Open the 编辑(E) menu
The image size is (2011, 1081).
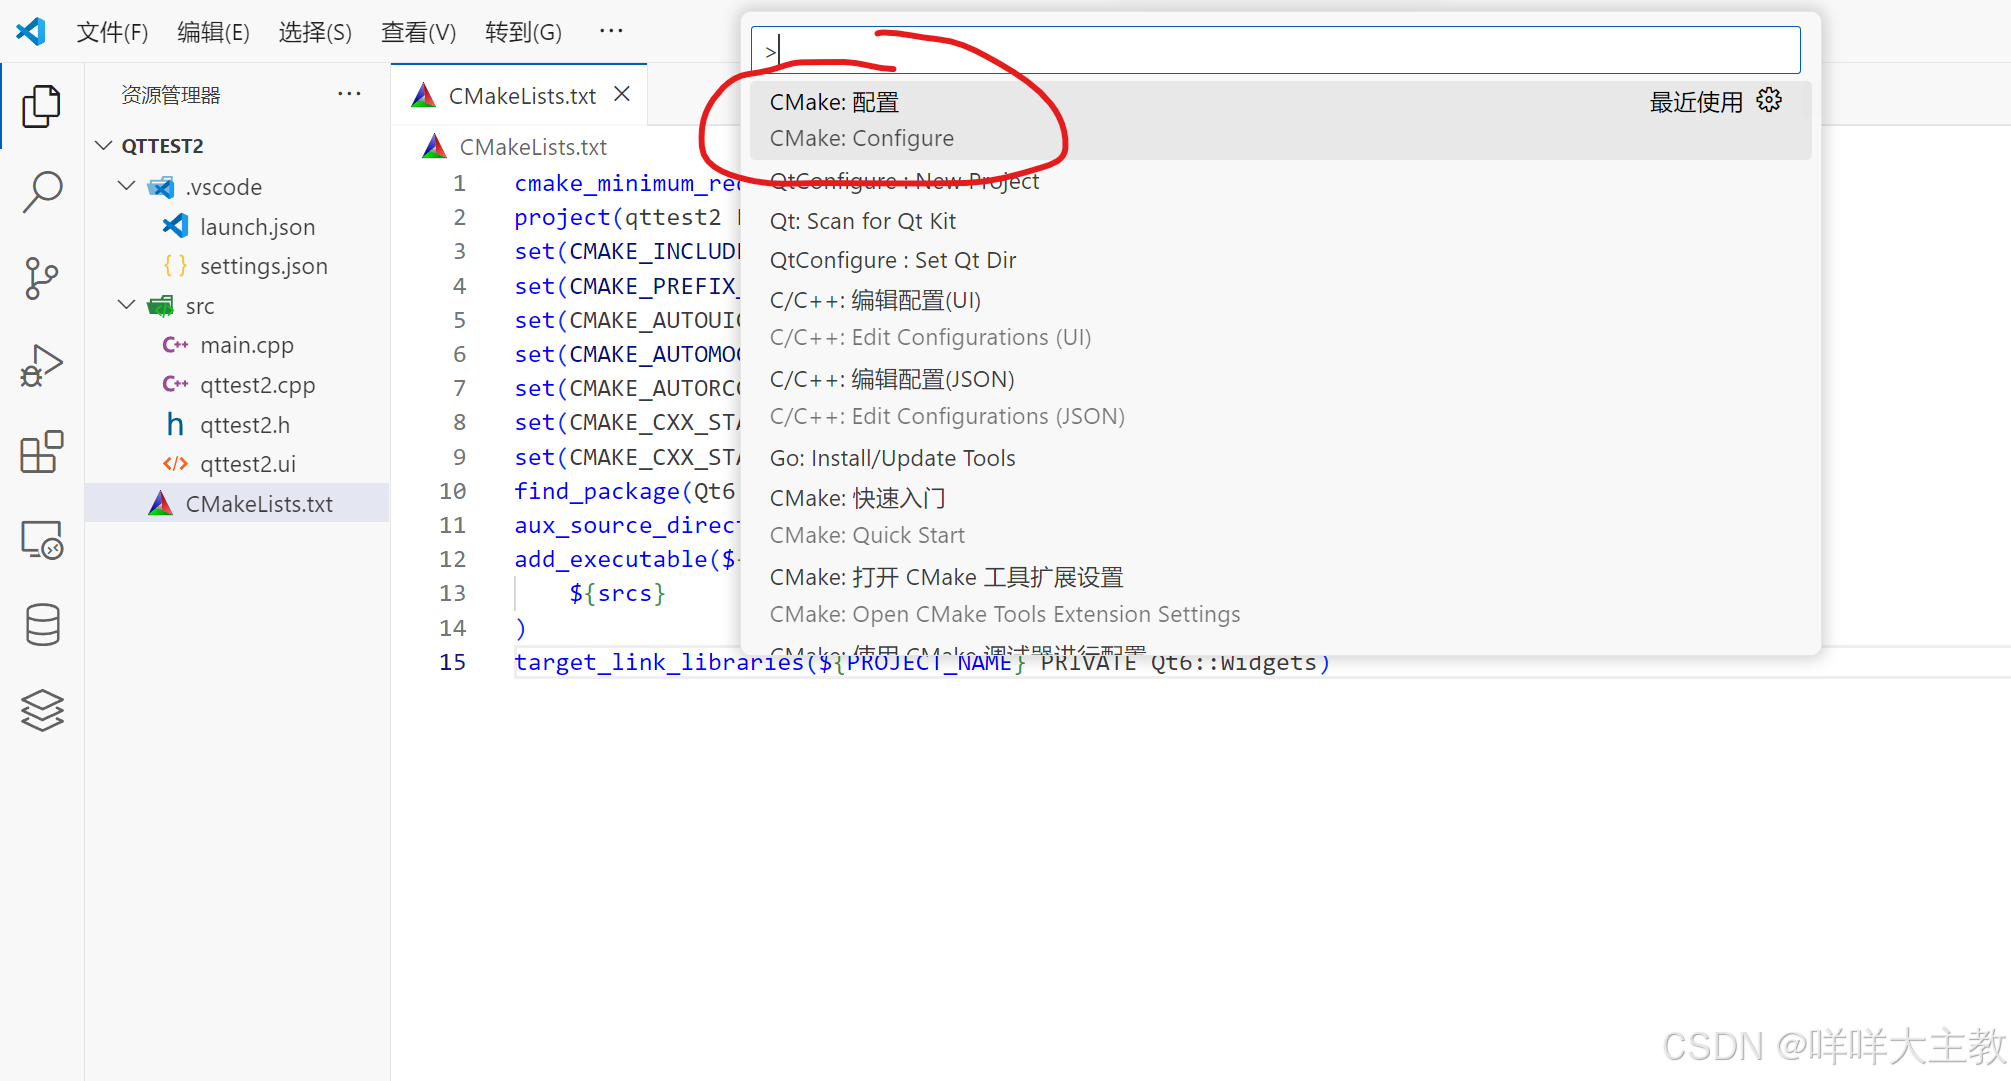click(x=213, y=32)
